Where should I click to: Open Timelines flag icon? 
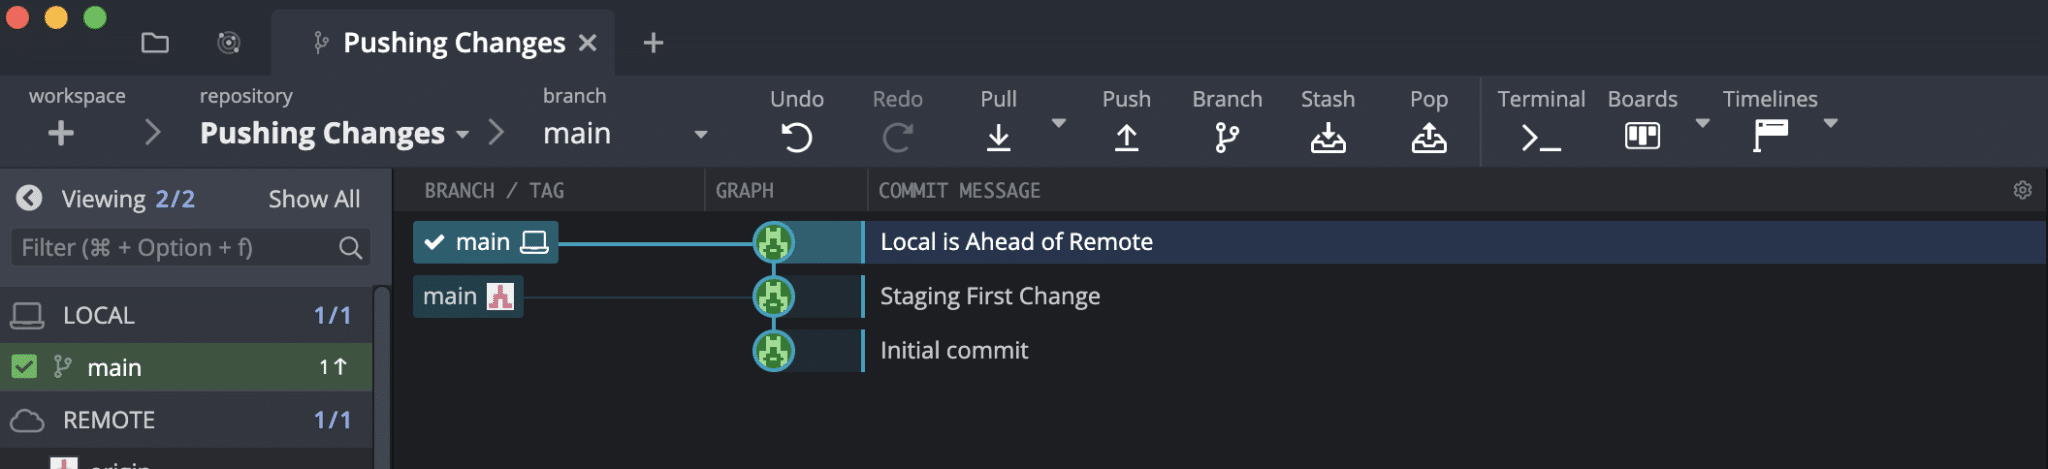point(1770,135)
